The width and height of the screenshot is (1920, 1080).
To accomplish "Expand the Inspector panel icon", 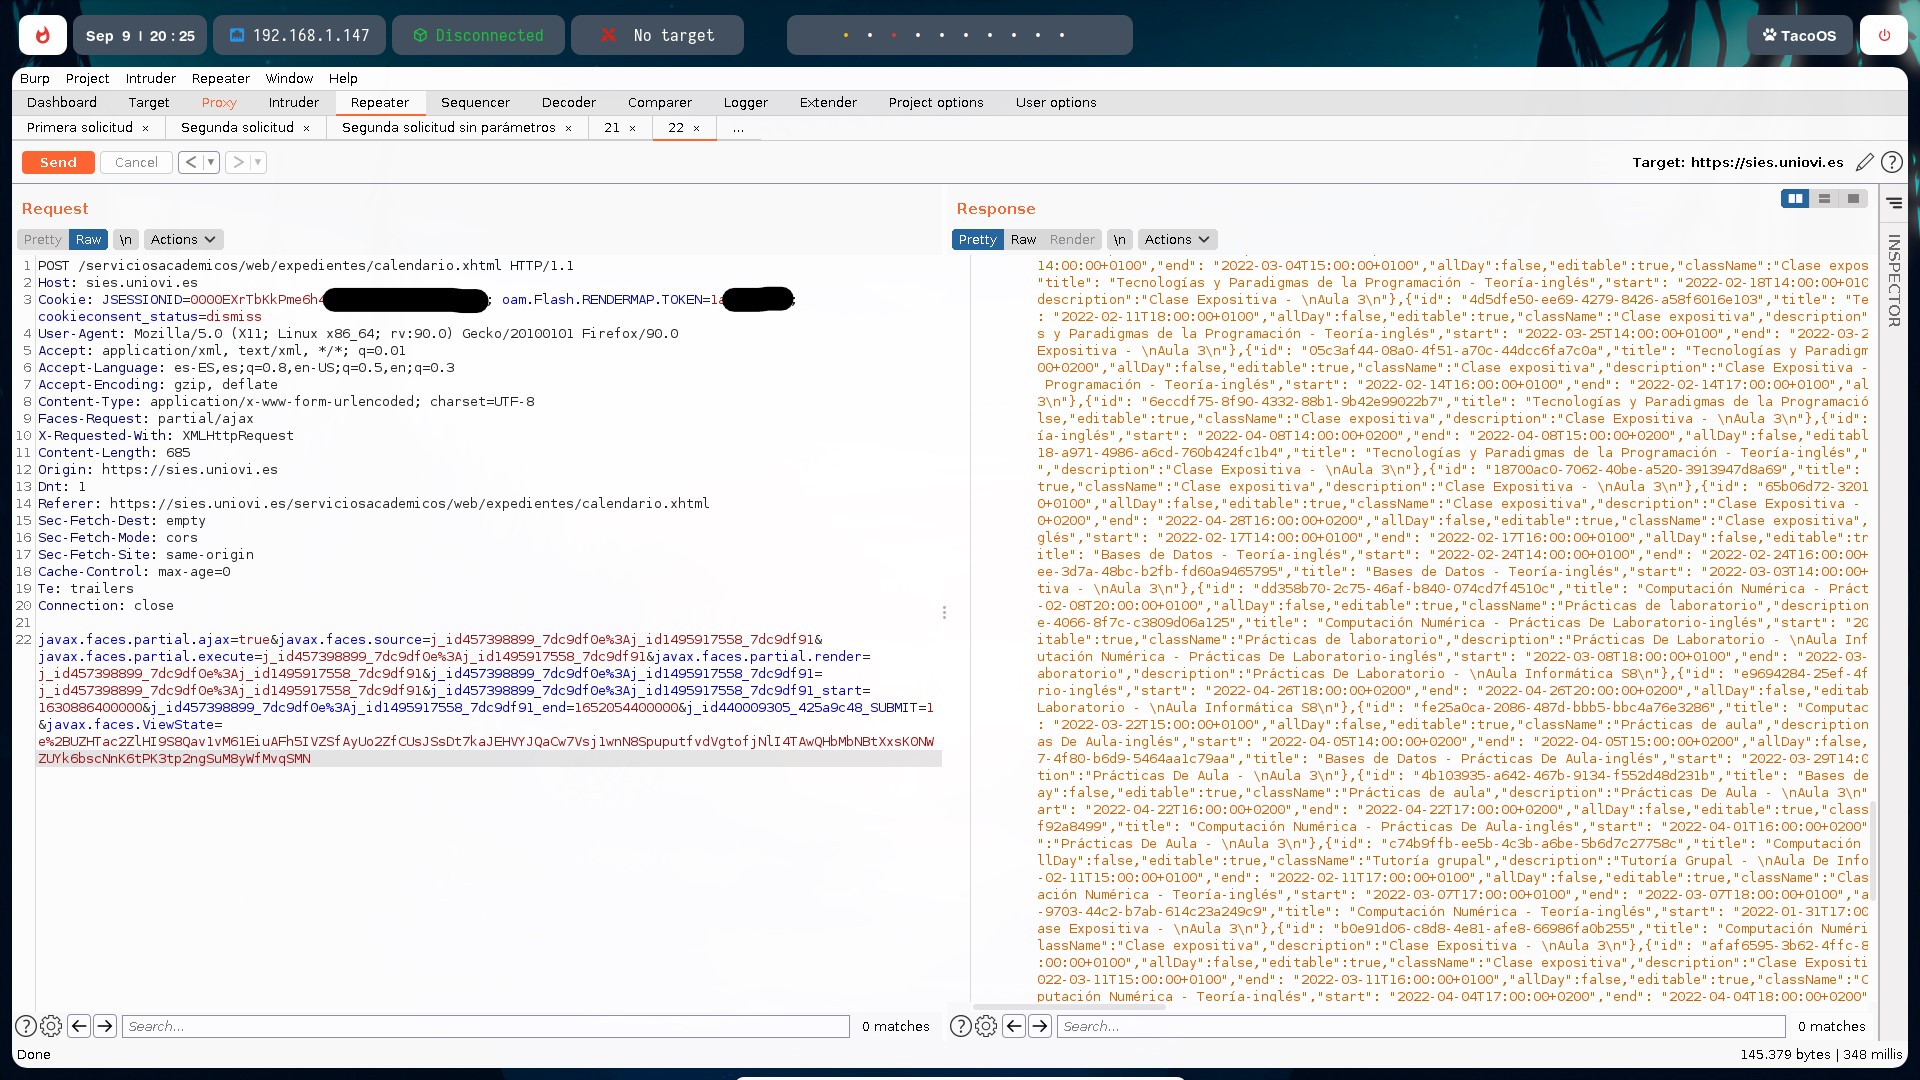I will click(x=1894, y=203).
